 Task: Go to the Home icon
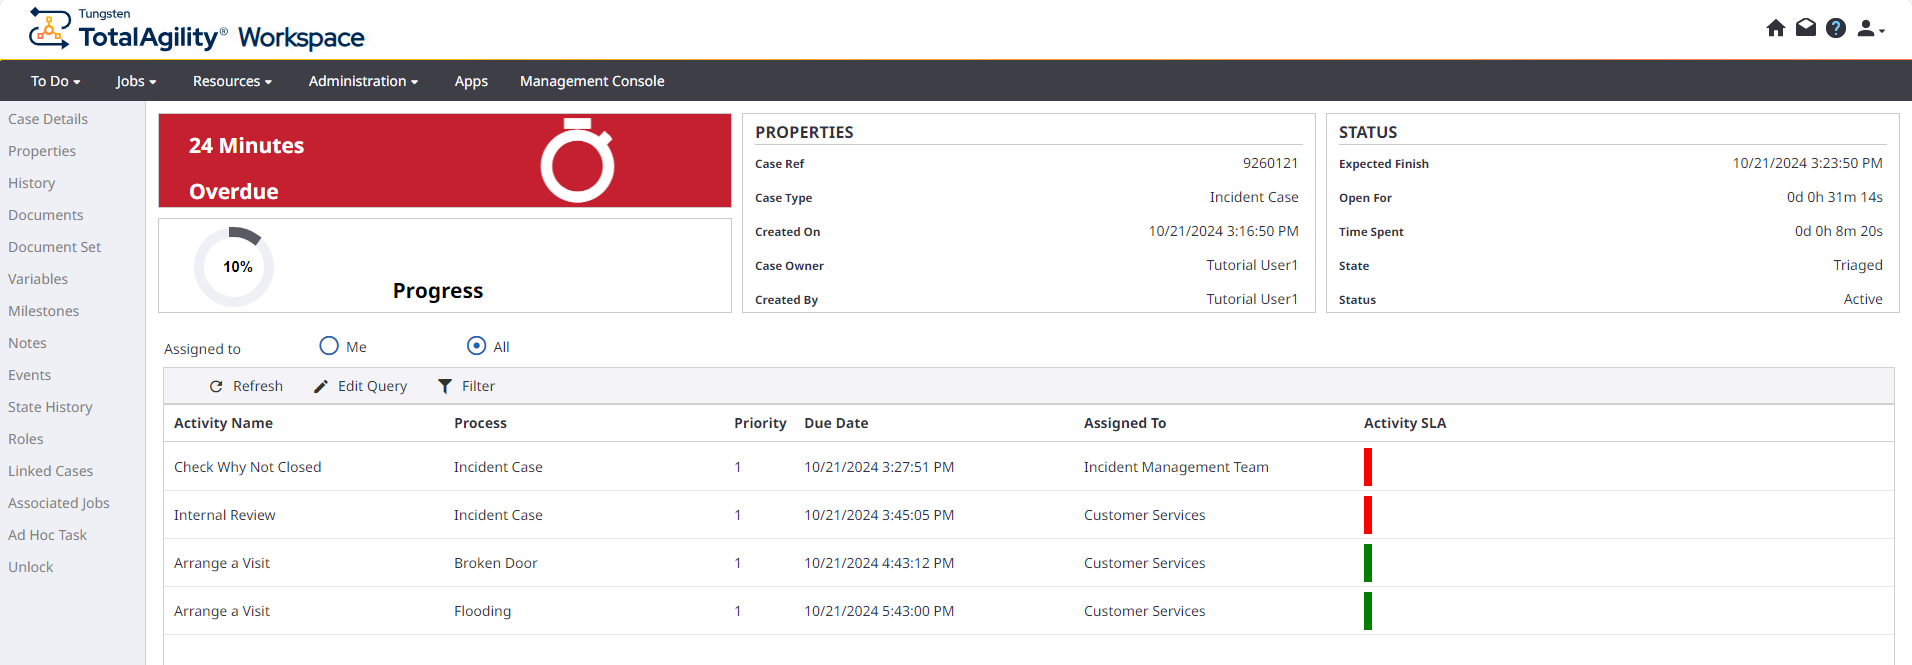(1776, 28)
